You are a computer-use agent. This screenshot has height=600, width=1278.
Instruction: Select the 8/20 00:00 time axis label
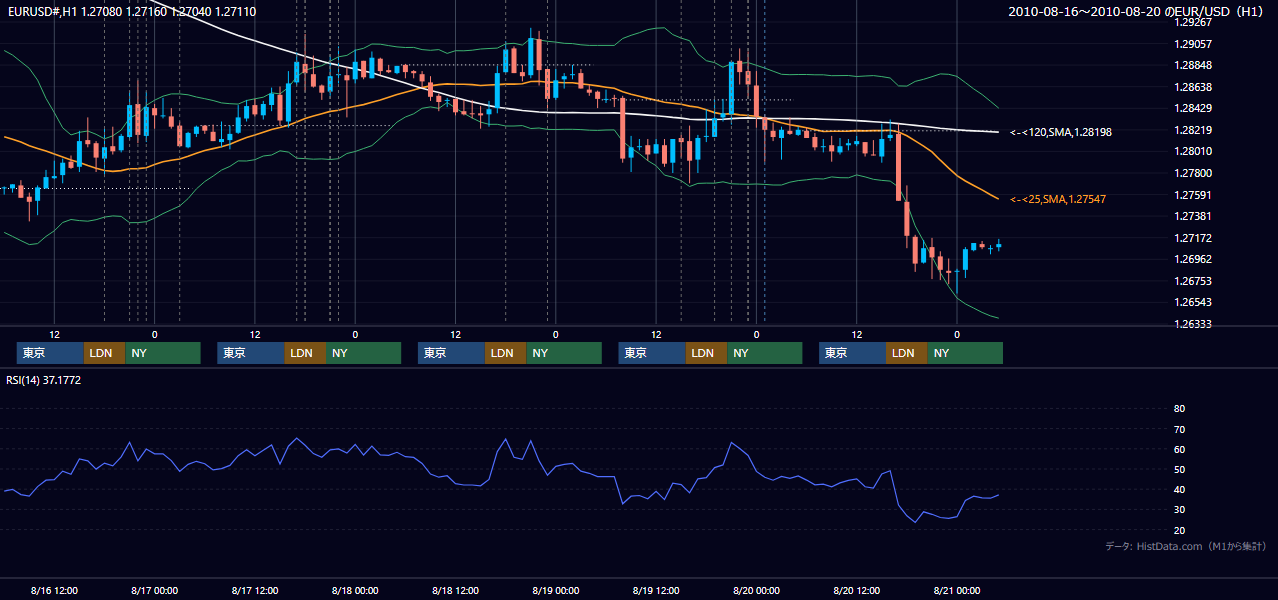tap(756, 590)
